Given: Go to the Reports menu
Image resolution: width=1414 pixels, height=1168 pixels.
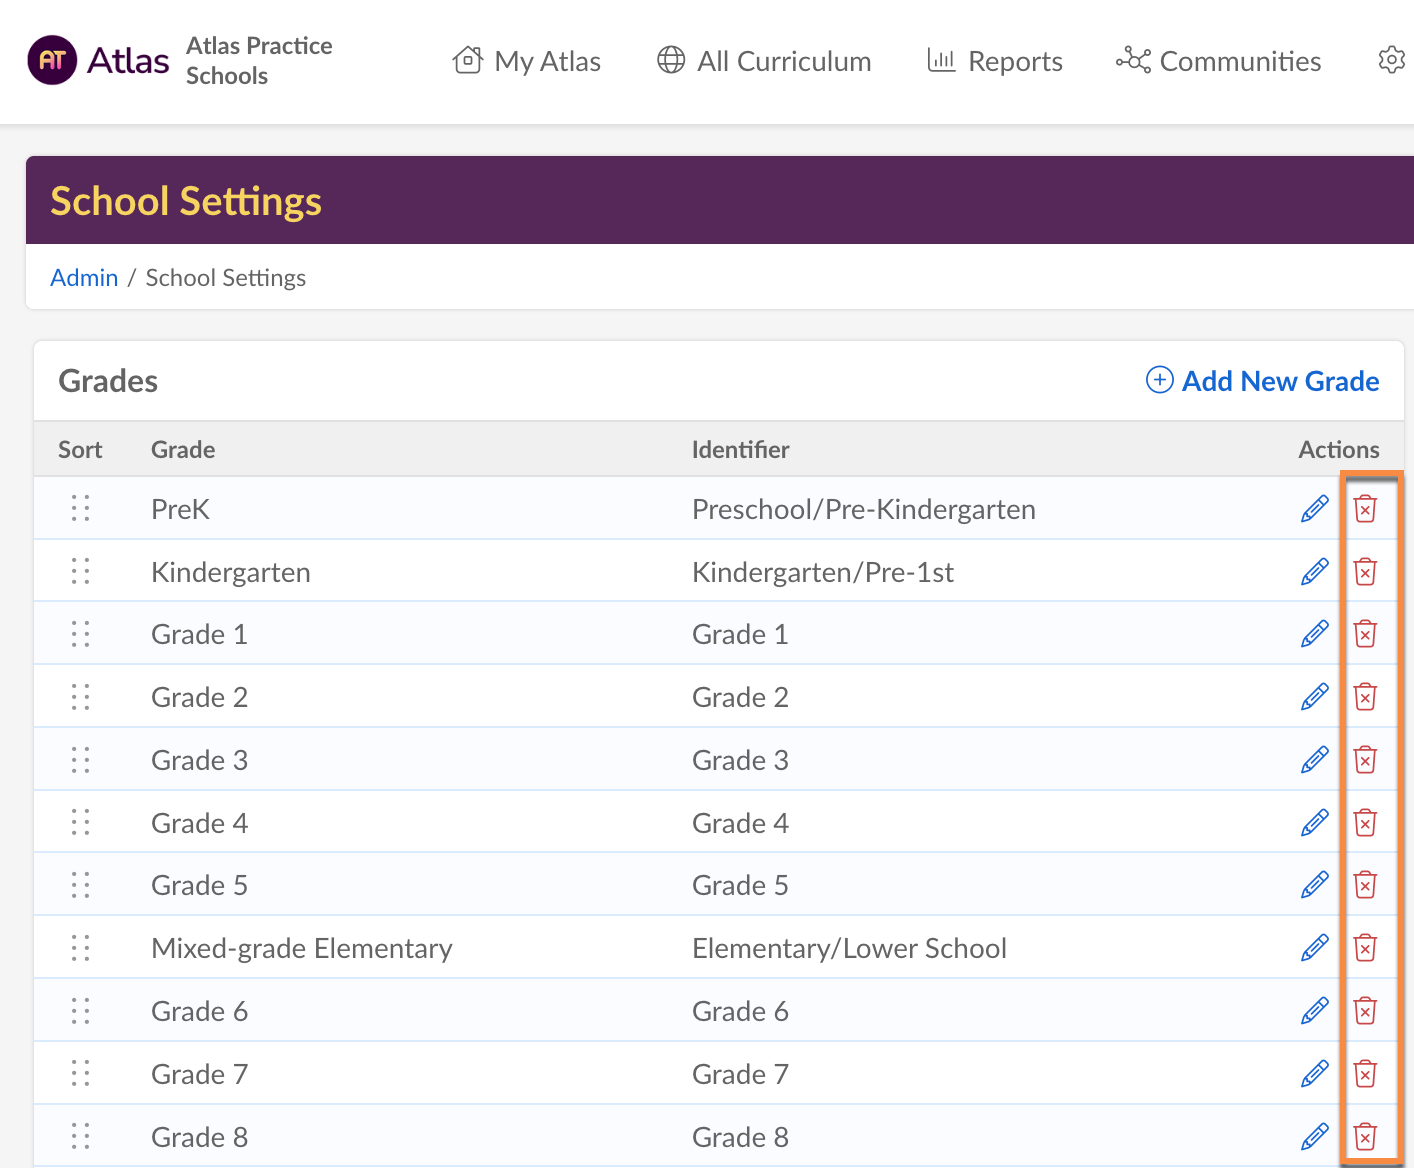Looking at the screenshot, I should [x=995, y=61].
